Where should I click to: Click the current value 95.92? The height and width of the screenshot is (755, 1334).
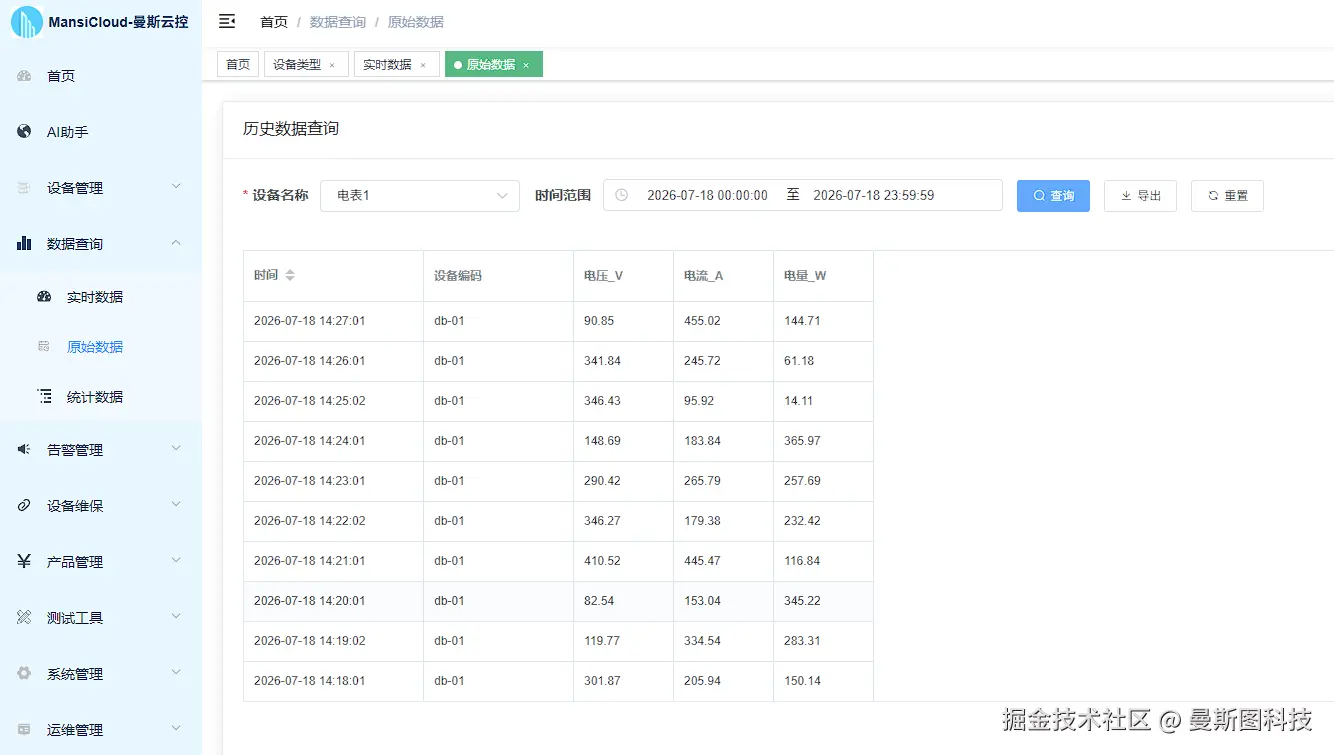[x=699, y=401]
